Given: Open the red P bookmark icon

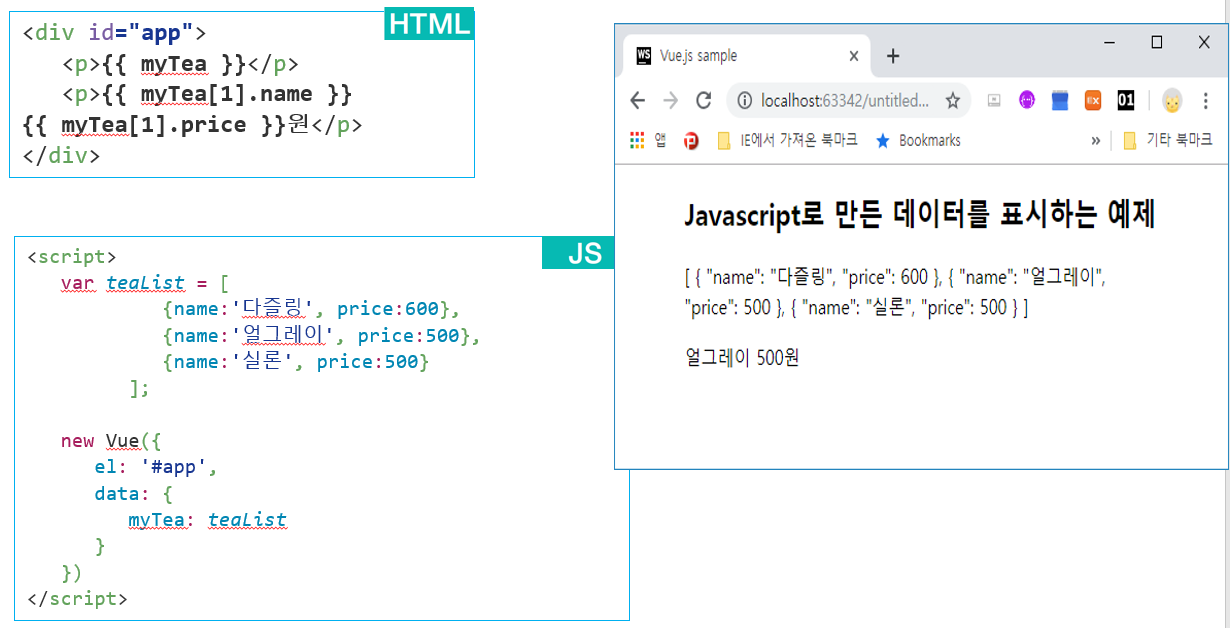Looking at the screenshot, I should [x=691, y=140].
